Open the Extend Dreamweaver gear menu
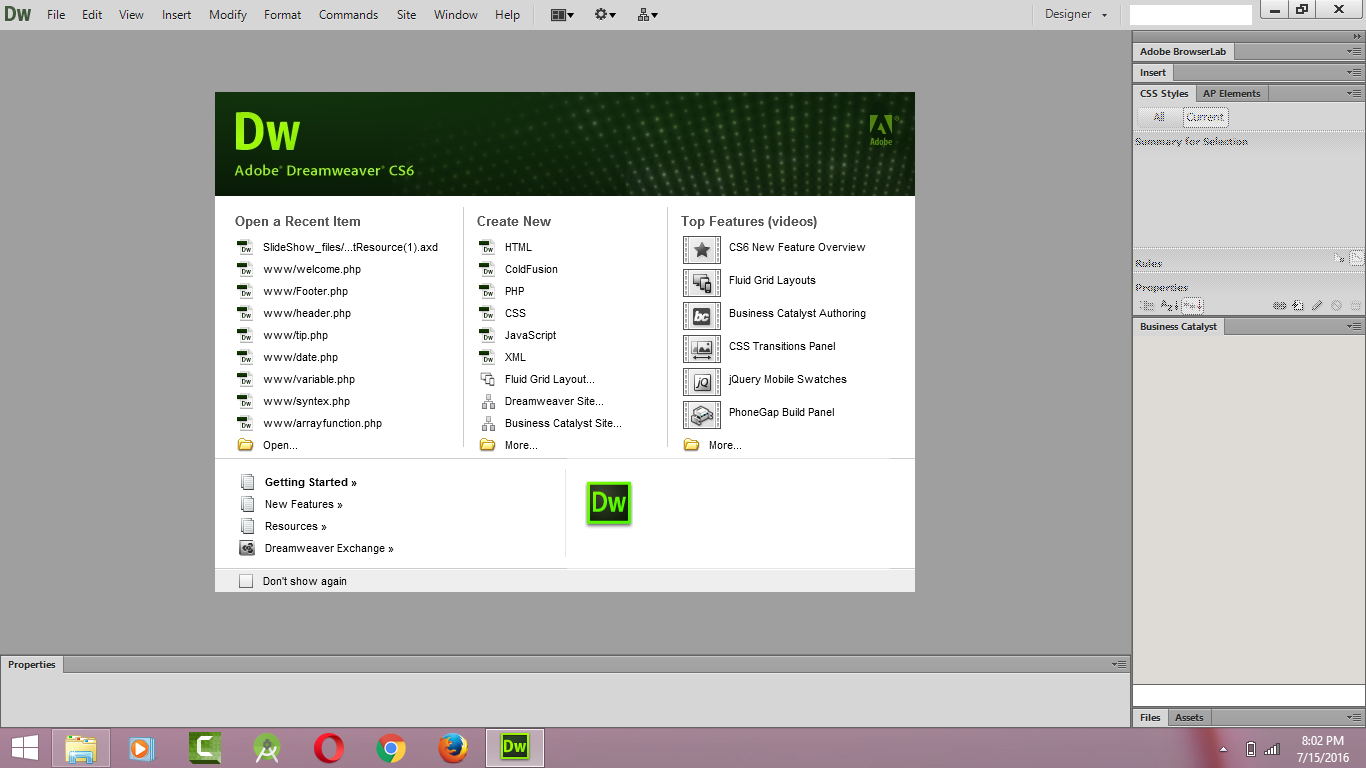1366x768 pixels. [605, 15]
